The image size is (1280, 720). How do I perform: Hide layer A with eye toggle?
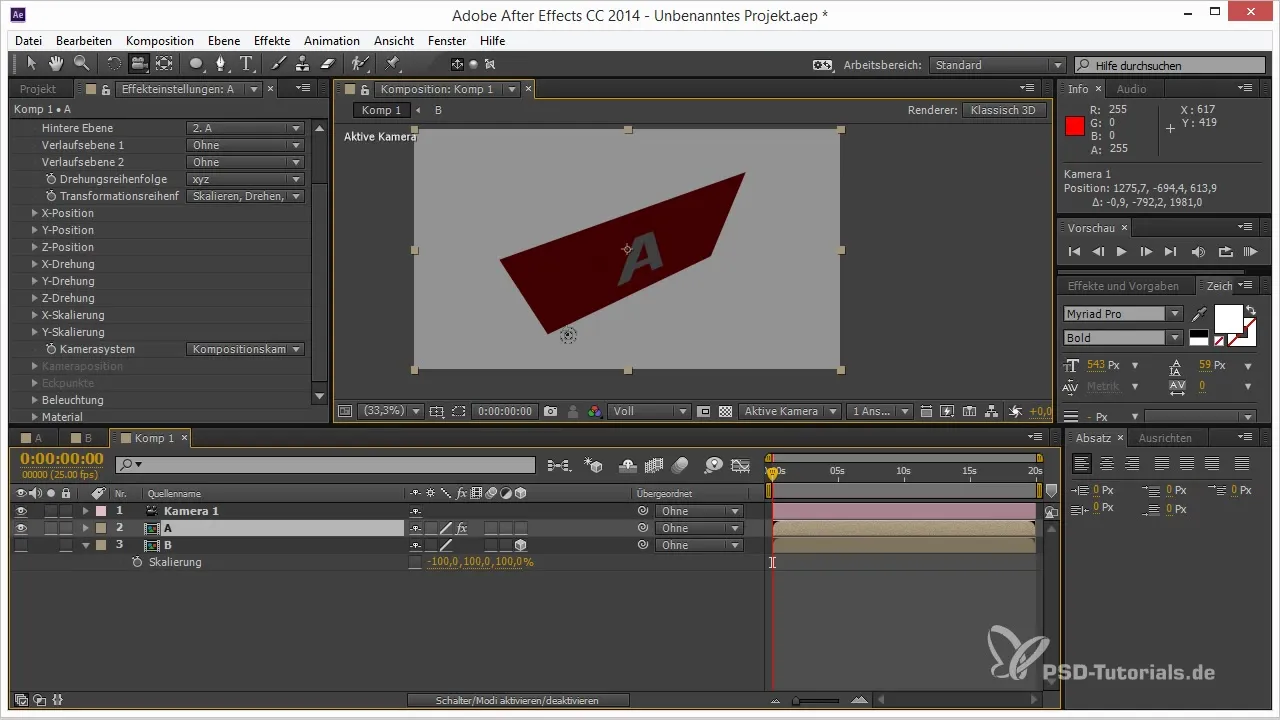pyautogui.click(x=21, y=528)
